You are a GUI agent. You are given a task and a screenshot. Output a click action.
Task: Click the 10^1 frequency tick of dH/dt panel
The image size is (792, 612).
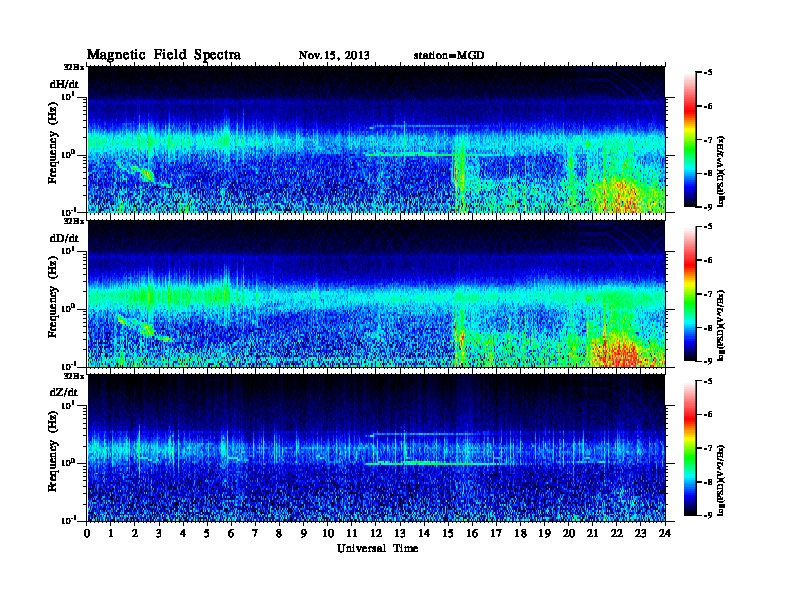pyautogui.click(x=70, y=96)
